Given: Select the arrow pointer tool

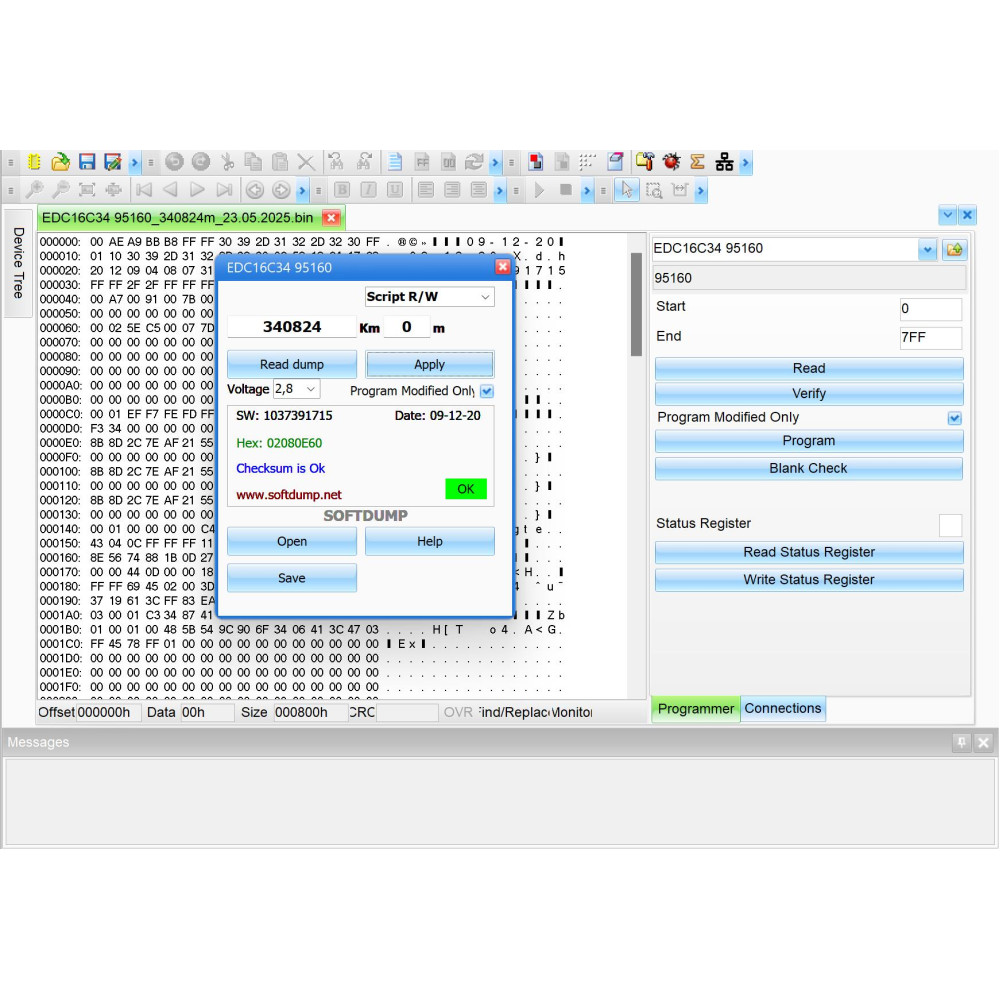Looking at the screenshot, I should [627, 190].
